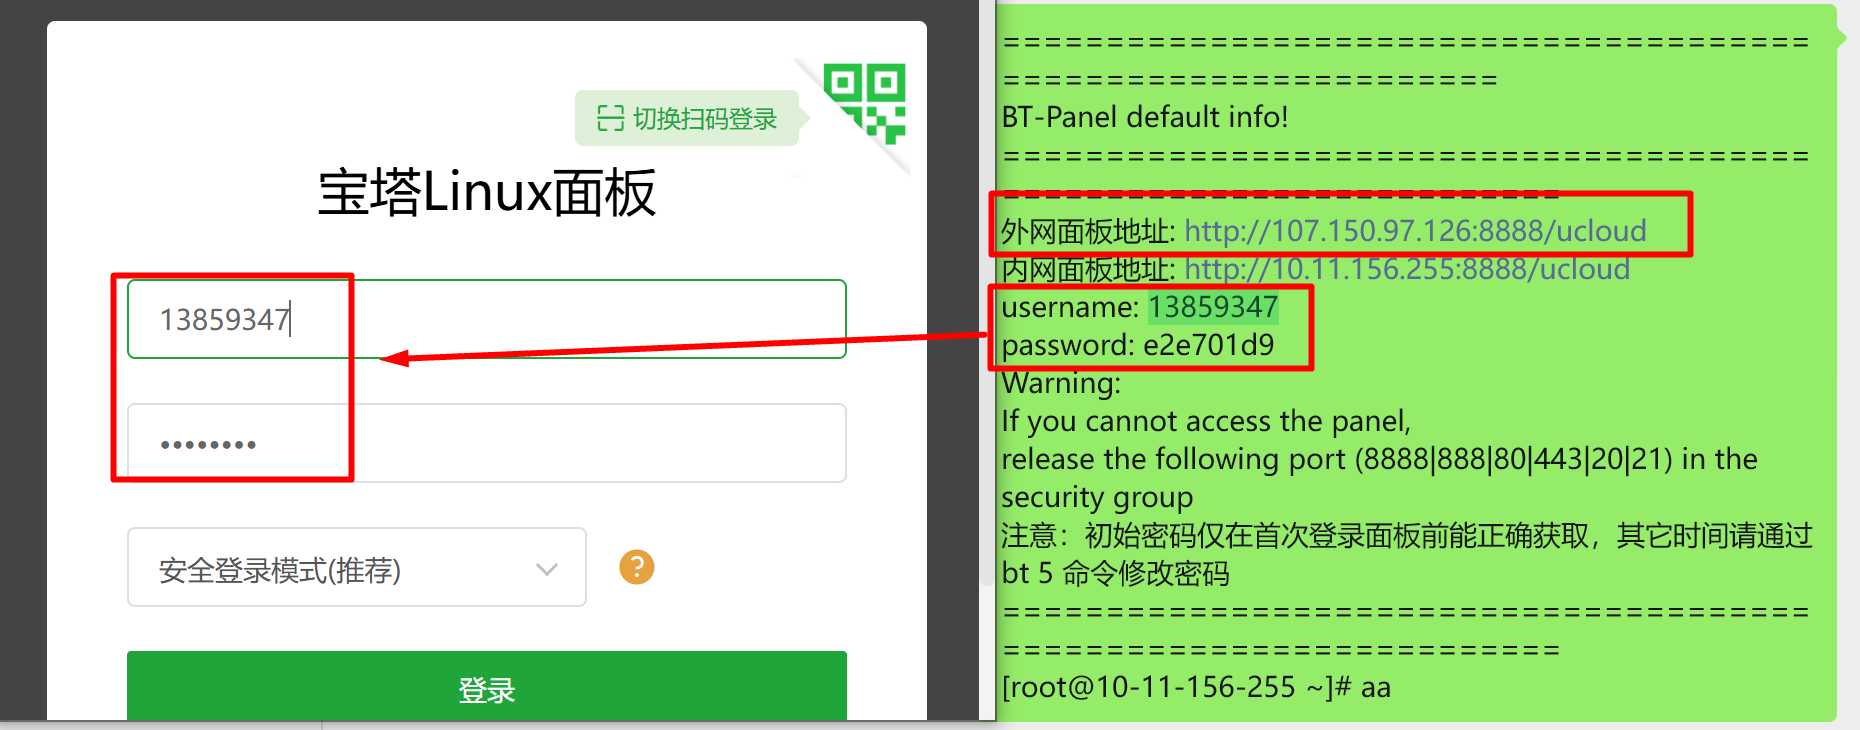Click the 切换扫码登录 tooltip label
This screenshot has height=730, width=1860.
[x=687, y=118]
